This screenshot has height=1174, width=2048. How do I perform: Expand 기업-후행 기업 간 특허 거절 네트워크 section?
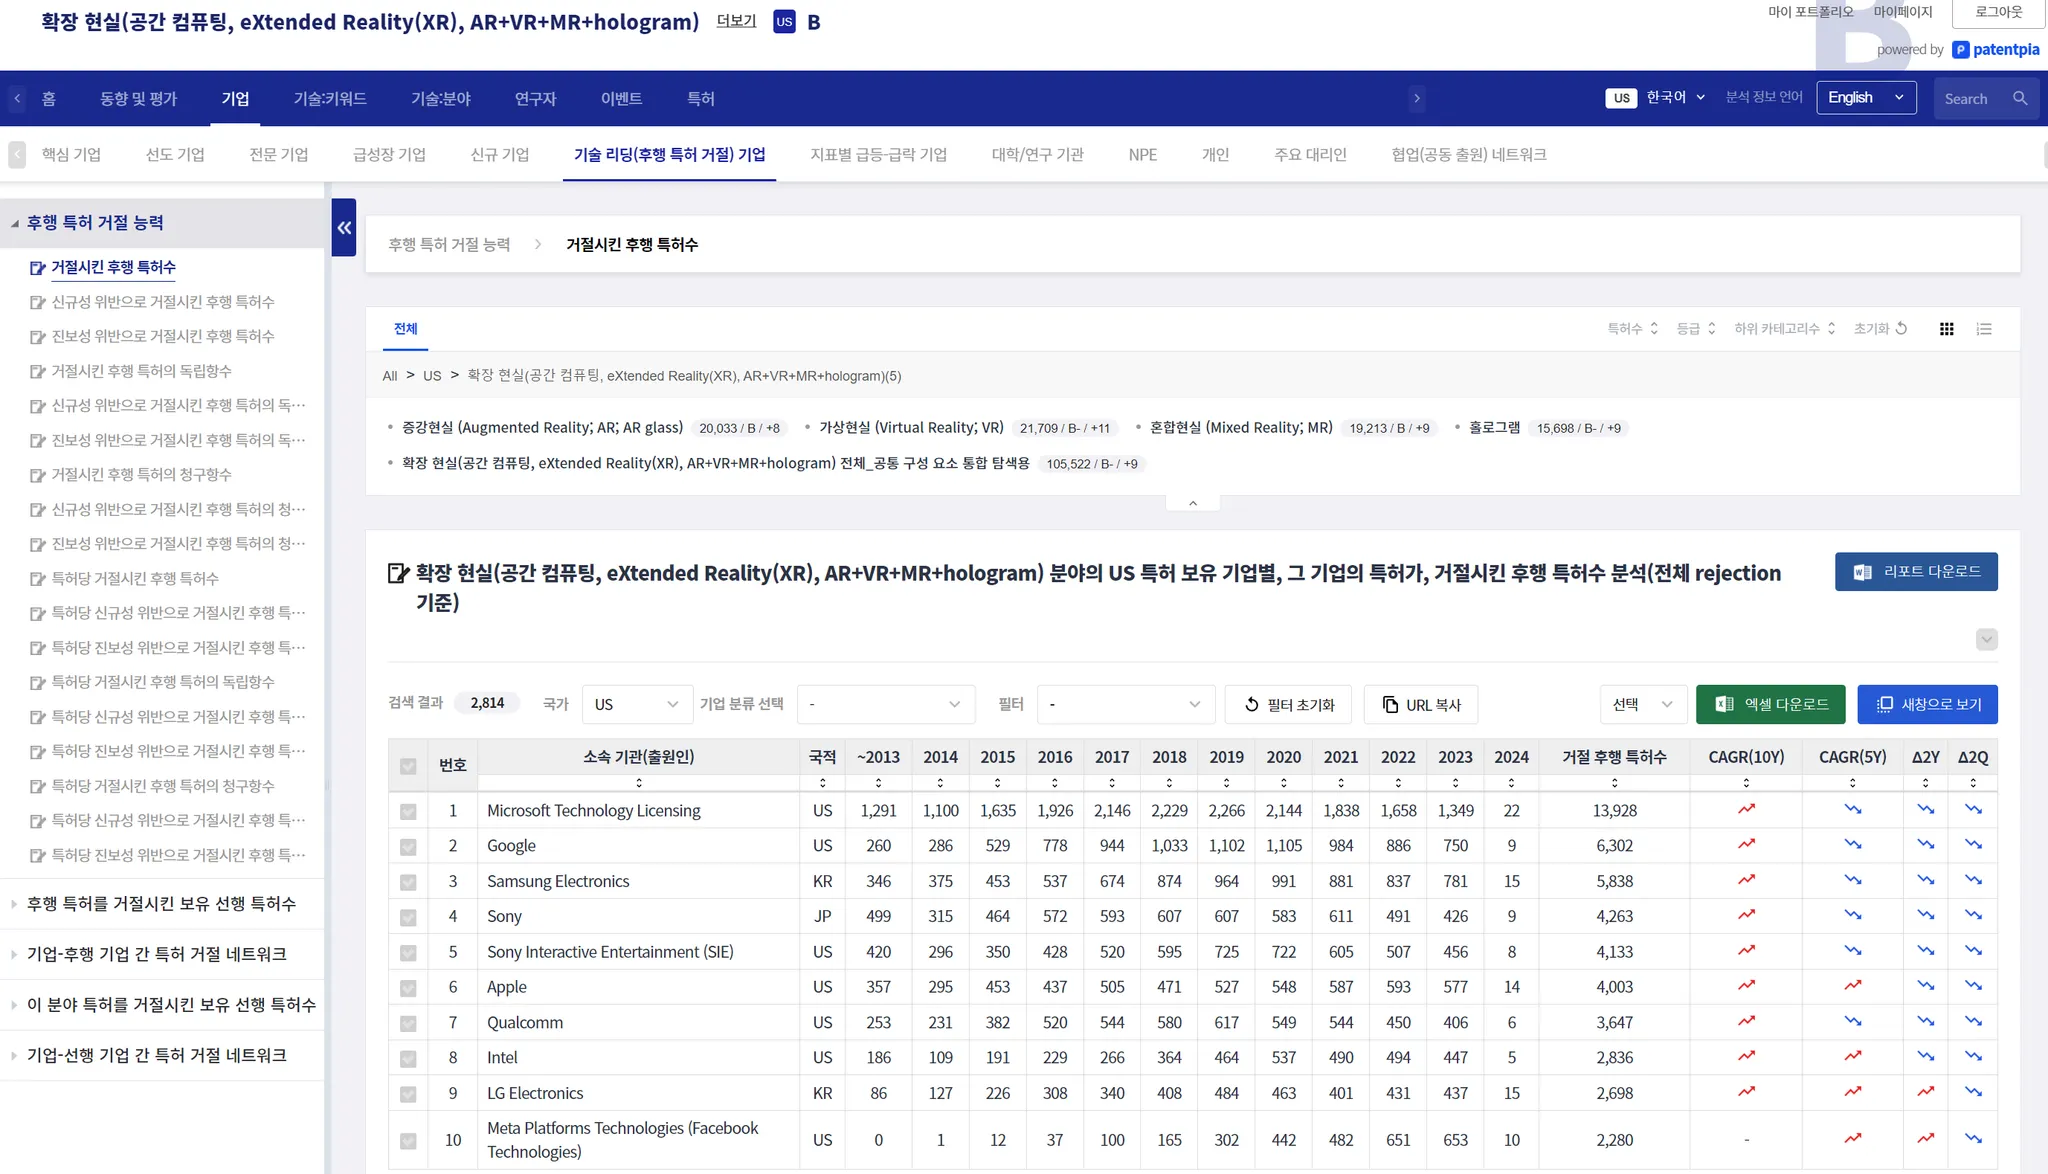click(157, 954)
